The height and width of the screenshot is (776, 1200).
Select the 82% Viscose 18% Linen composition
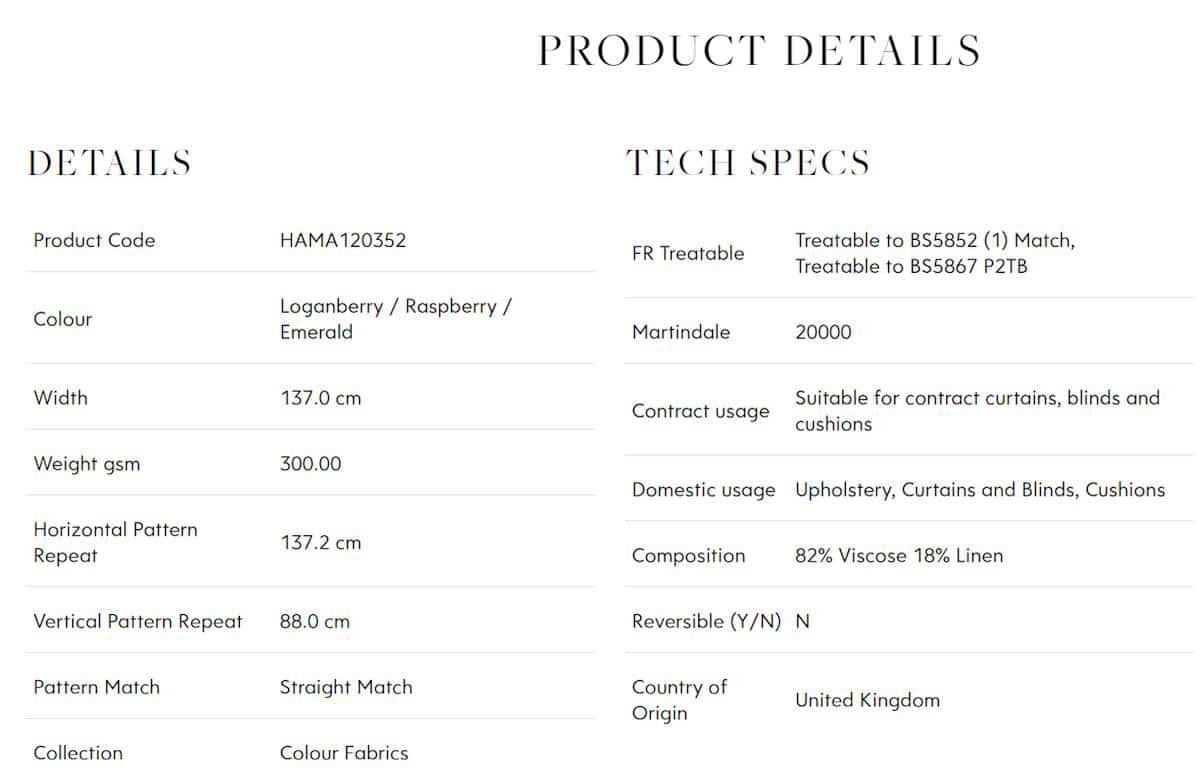tap(899, 556)
